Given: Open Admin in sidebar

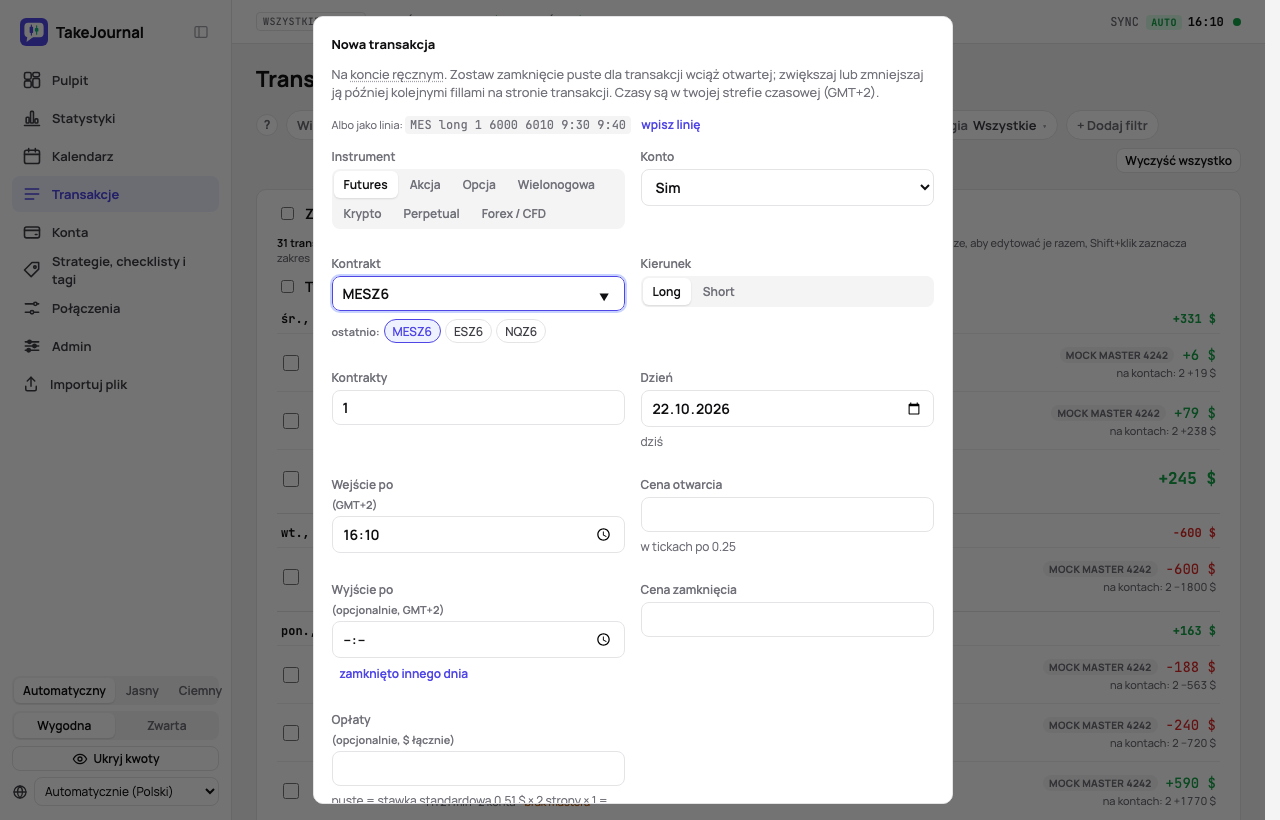Looking at the screenshot, I should [115, 346].
